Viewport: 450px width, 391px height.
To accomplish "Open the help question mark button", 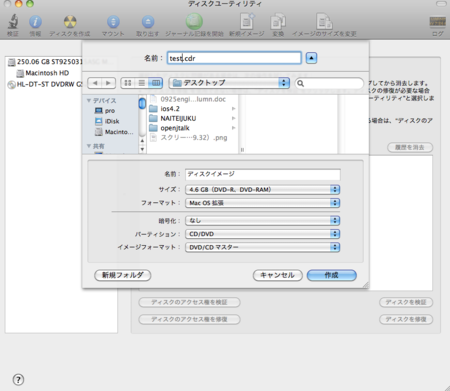I will coord(18,379).
